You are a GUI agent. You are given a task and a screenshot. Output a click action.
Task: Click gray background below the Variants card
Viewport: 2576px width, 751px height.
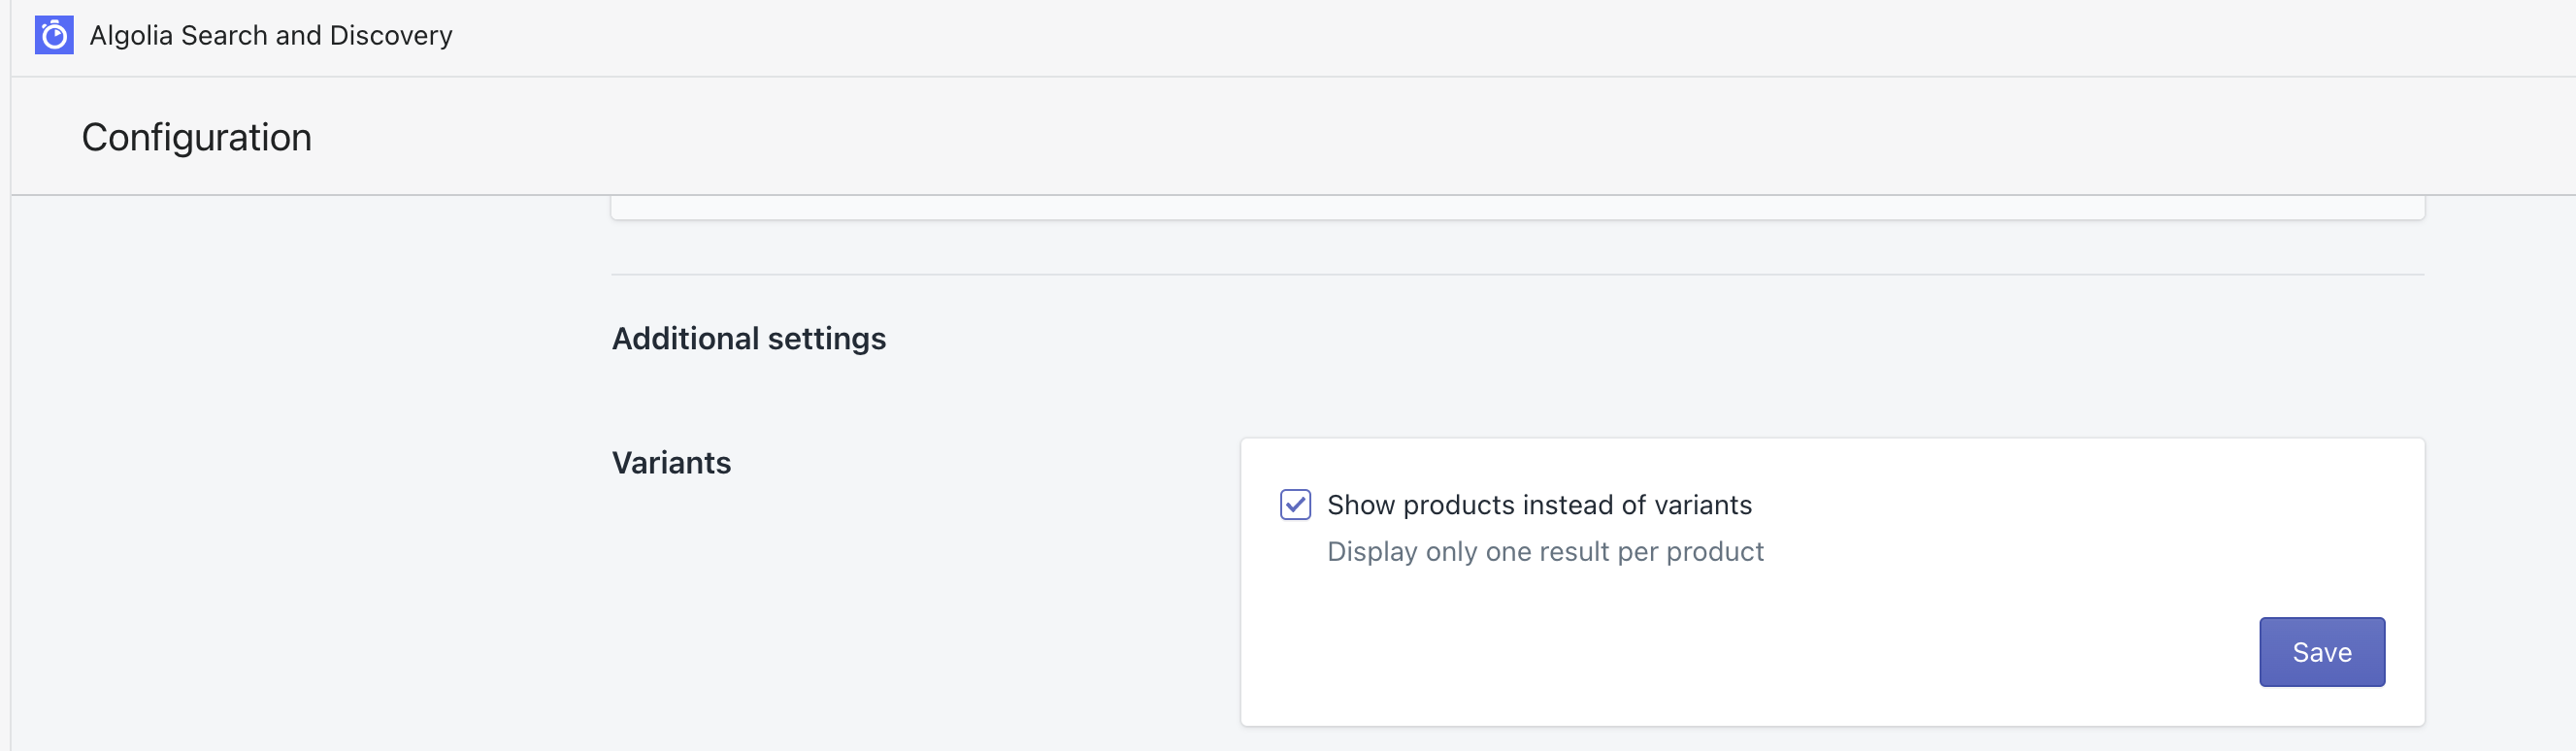(x=1832, y=740)
